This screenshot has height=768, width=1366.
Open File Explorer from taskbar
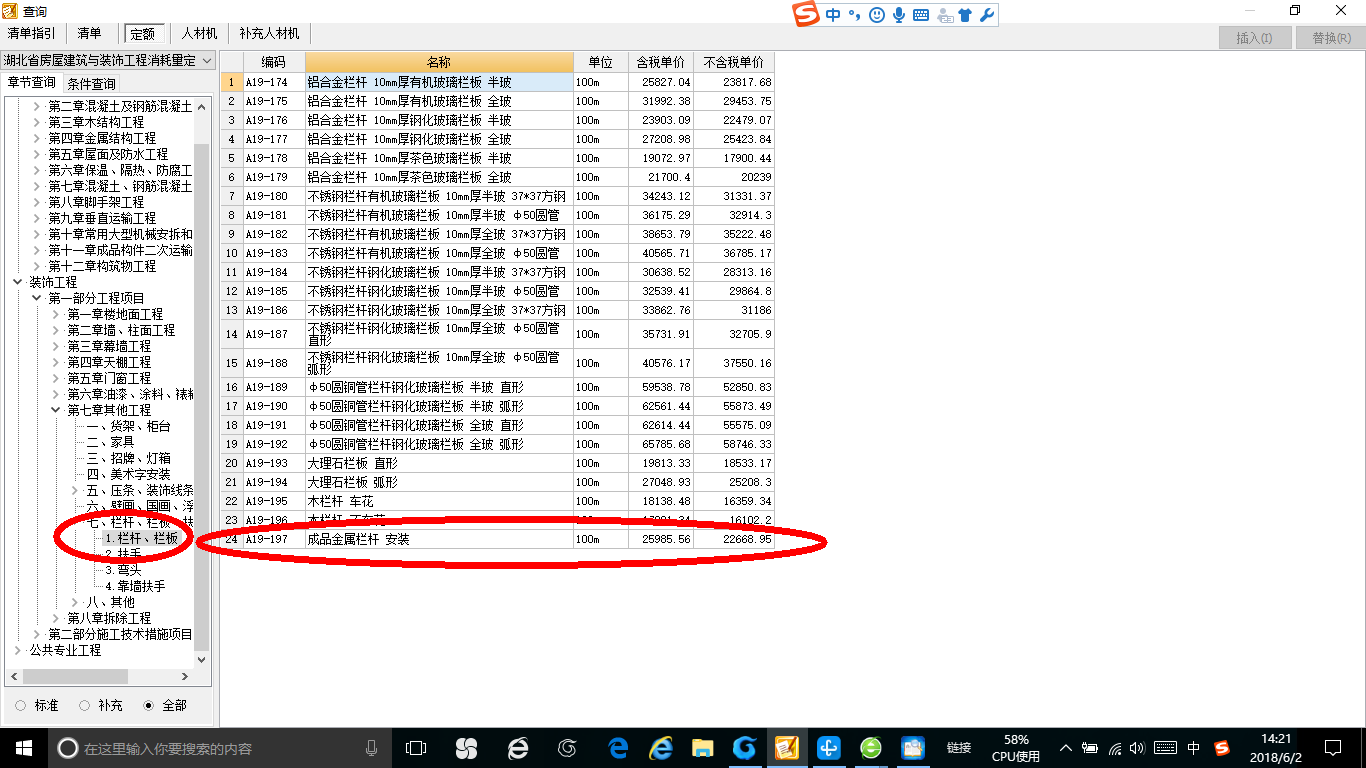[x=703, y=748]
